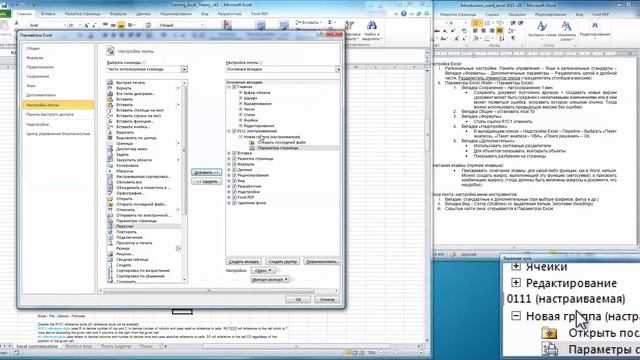The height and width of the screenshot is (360, 640).
Task: Uncheck the Вставка tab checkbox
Action: pyautogui.click(x=234, y=153)
